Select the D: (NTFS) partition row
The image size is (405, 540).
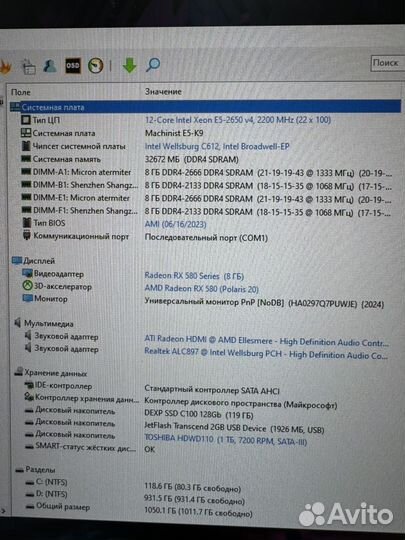tap(46, 494)
